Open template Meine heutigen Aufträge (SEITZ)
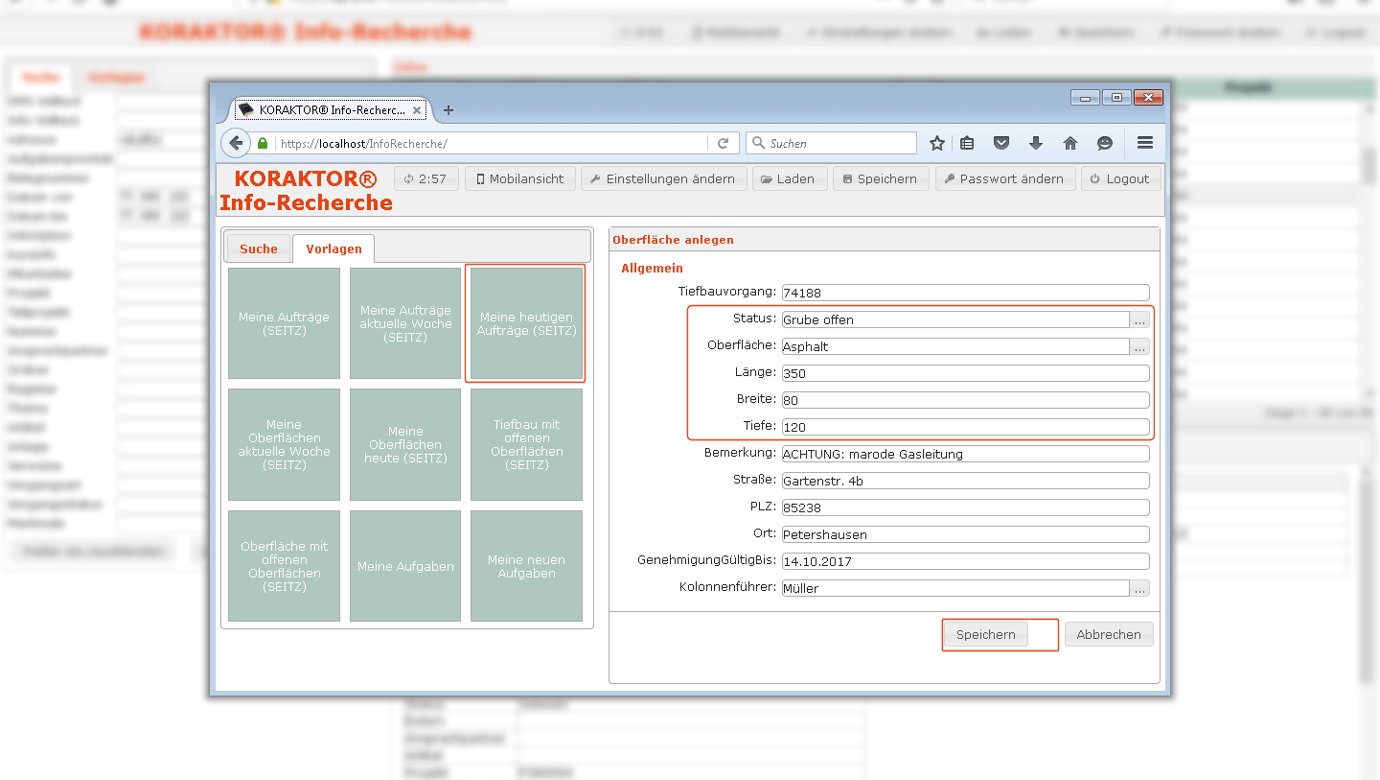The width and height of the screenshot is (1380, 780). point(526,323)
